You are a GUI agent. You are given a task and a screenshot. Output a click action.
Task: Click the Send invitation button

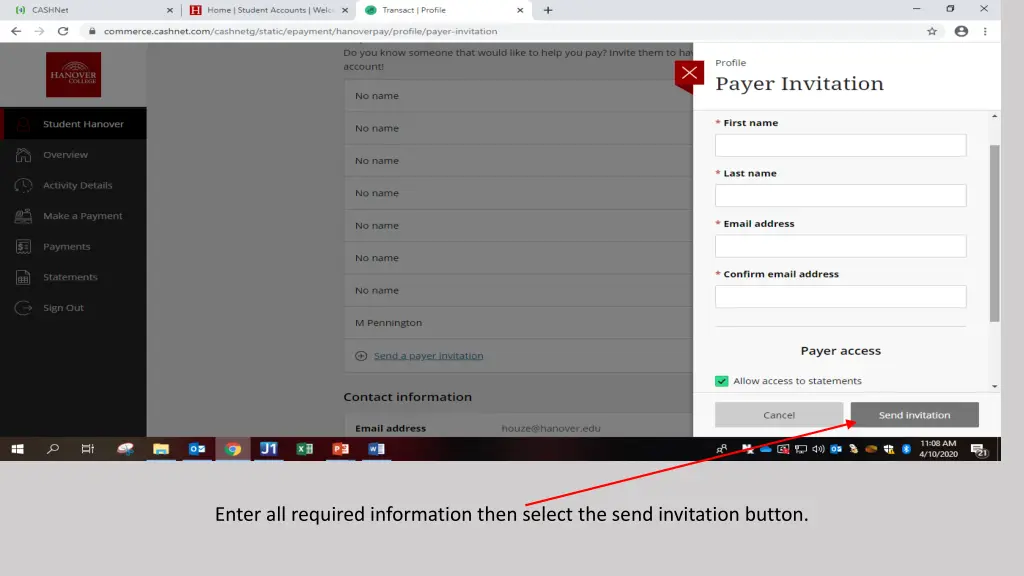coord(914,415)
